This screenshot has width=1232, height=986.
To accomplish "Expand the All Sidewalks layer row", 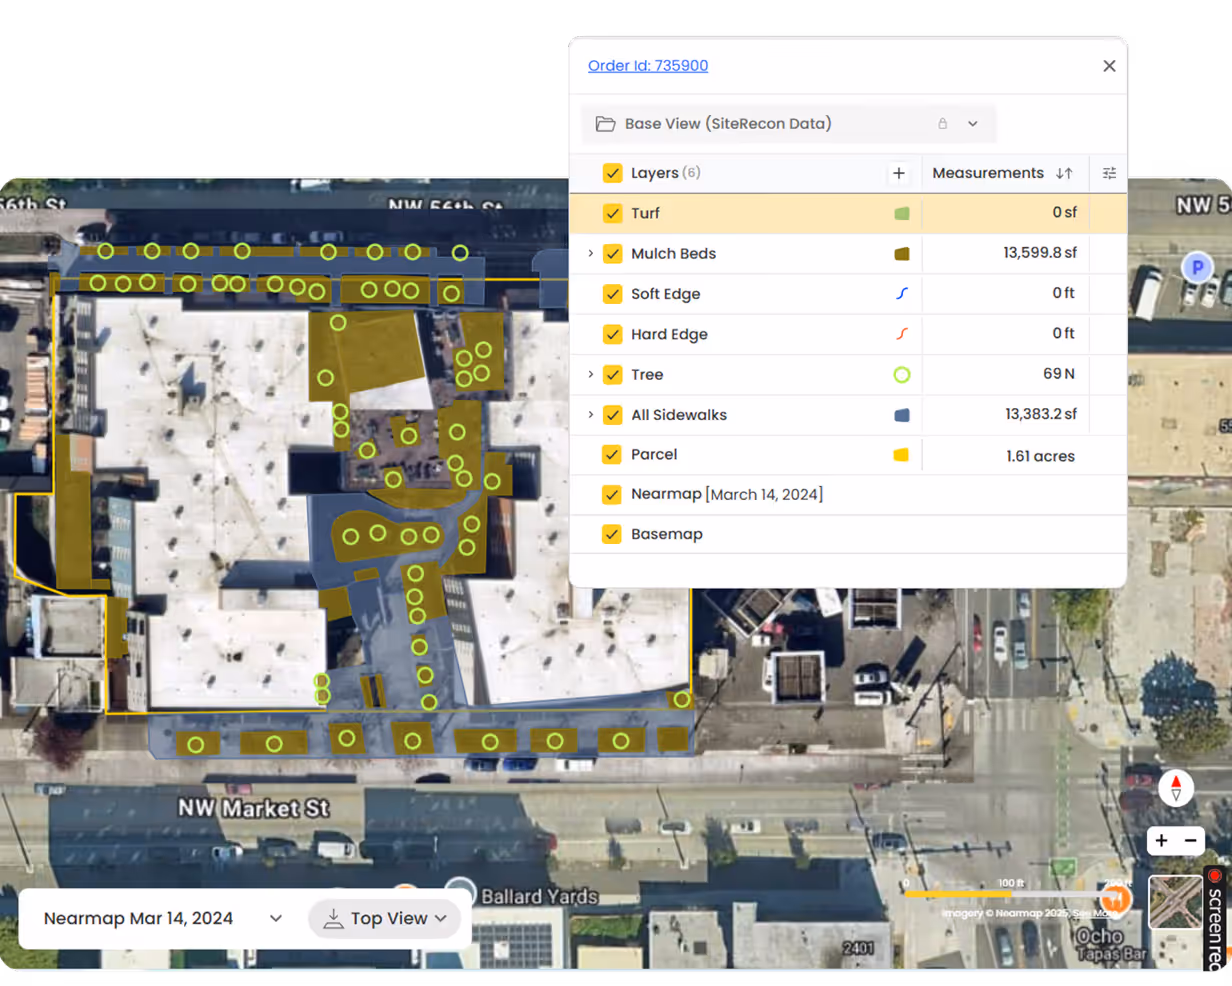I will pos(590,415).
